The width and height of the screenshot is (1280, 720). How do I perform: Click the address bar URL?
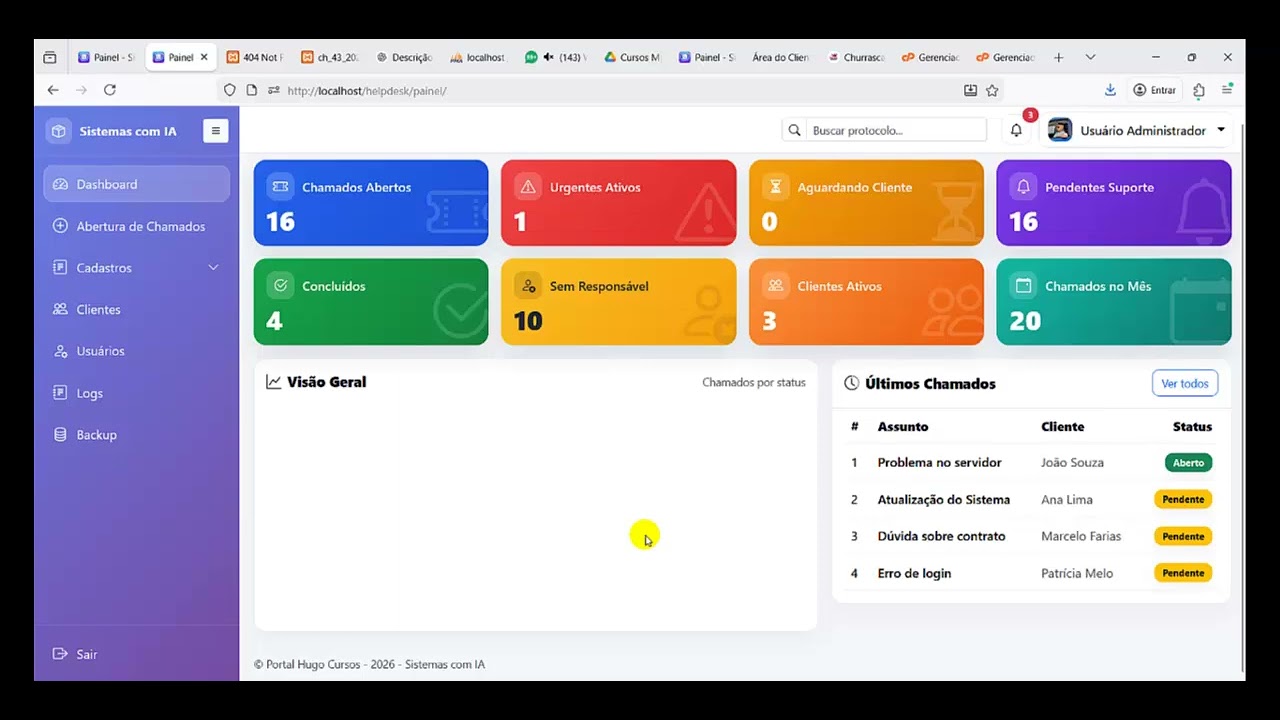[x=367, y=90]
